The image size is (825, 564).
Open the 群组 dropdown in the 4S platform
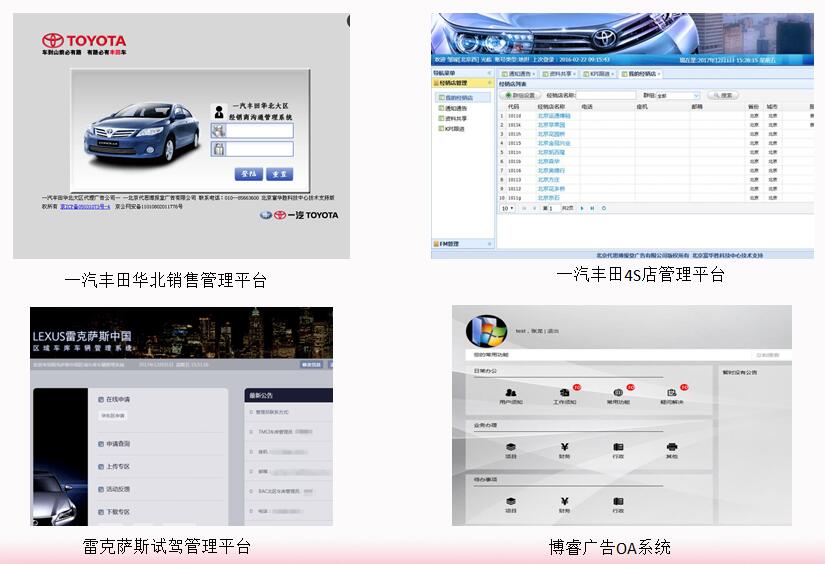(x=678, y=95)
